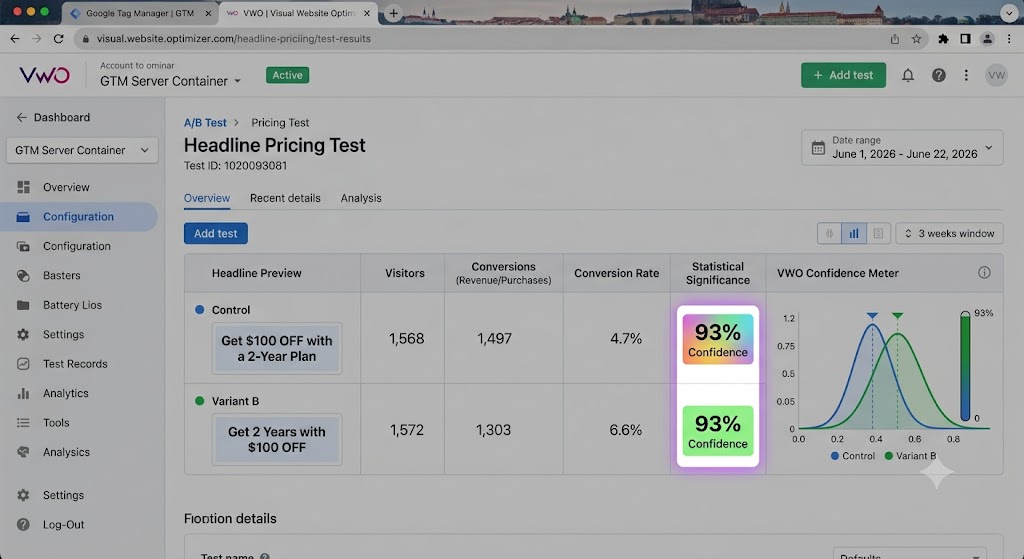The width and height of the screenshot is (1024, 559).
Task: Reload the browser page
Action: [59, 39]
